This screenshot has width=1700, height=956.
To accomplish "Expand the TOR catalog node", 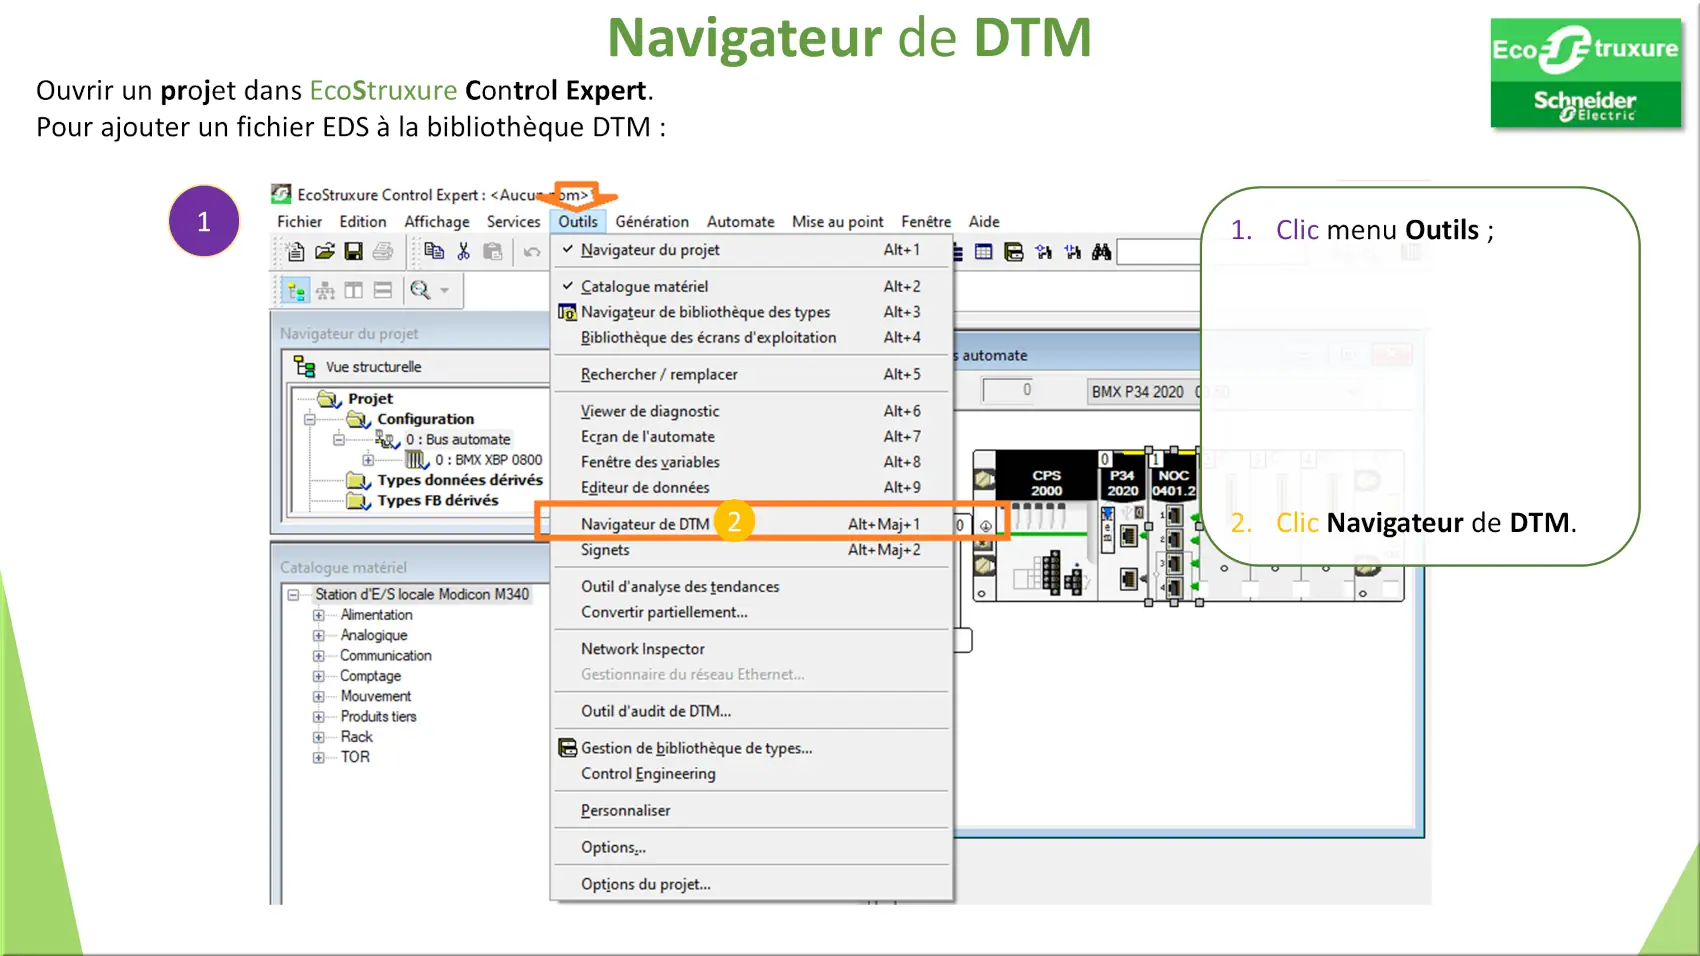I will 318,757.
